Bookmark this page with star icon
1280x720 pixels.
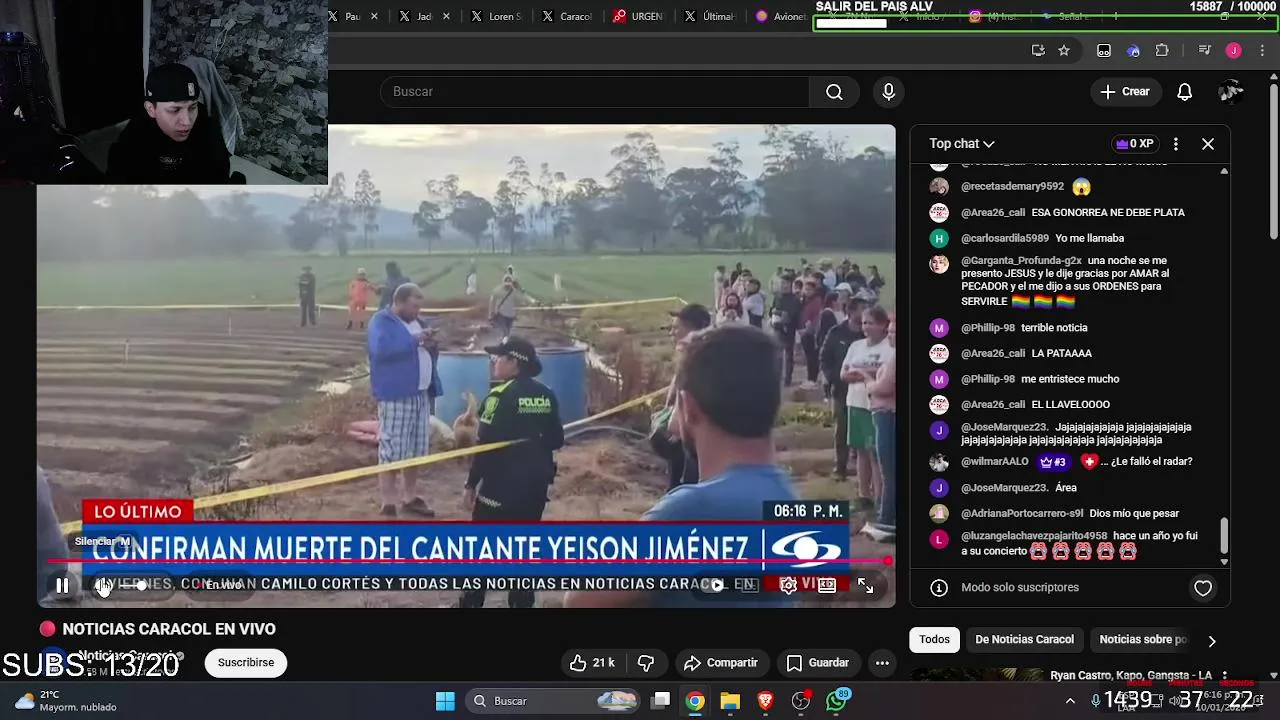(1064, 51)
